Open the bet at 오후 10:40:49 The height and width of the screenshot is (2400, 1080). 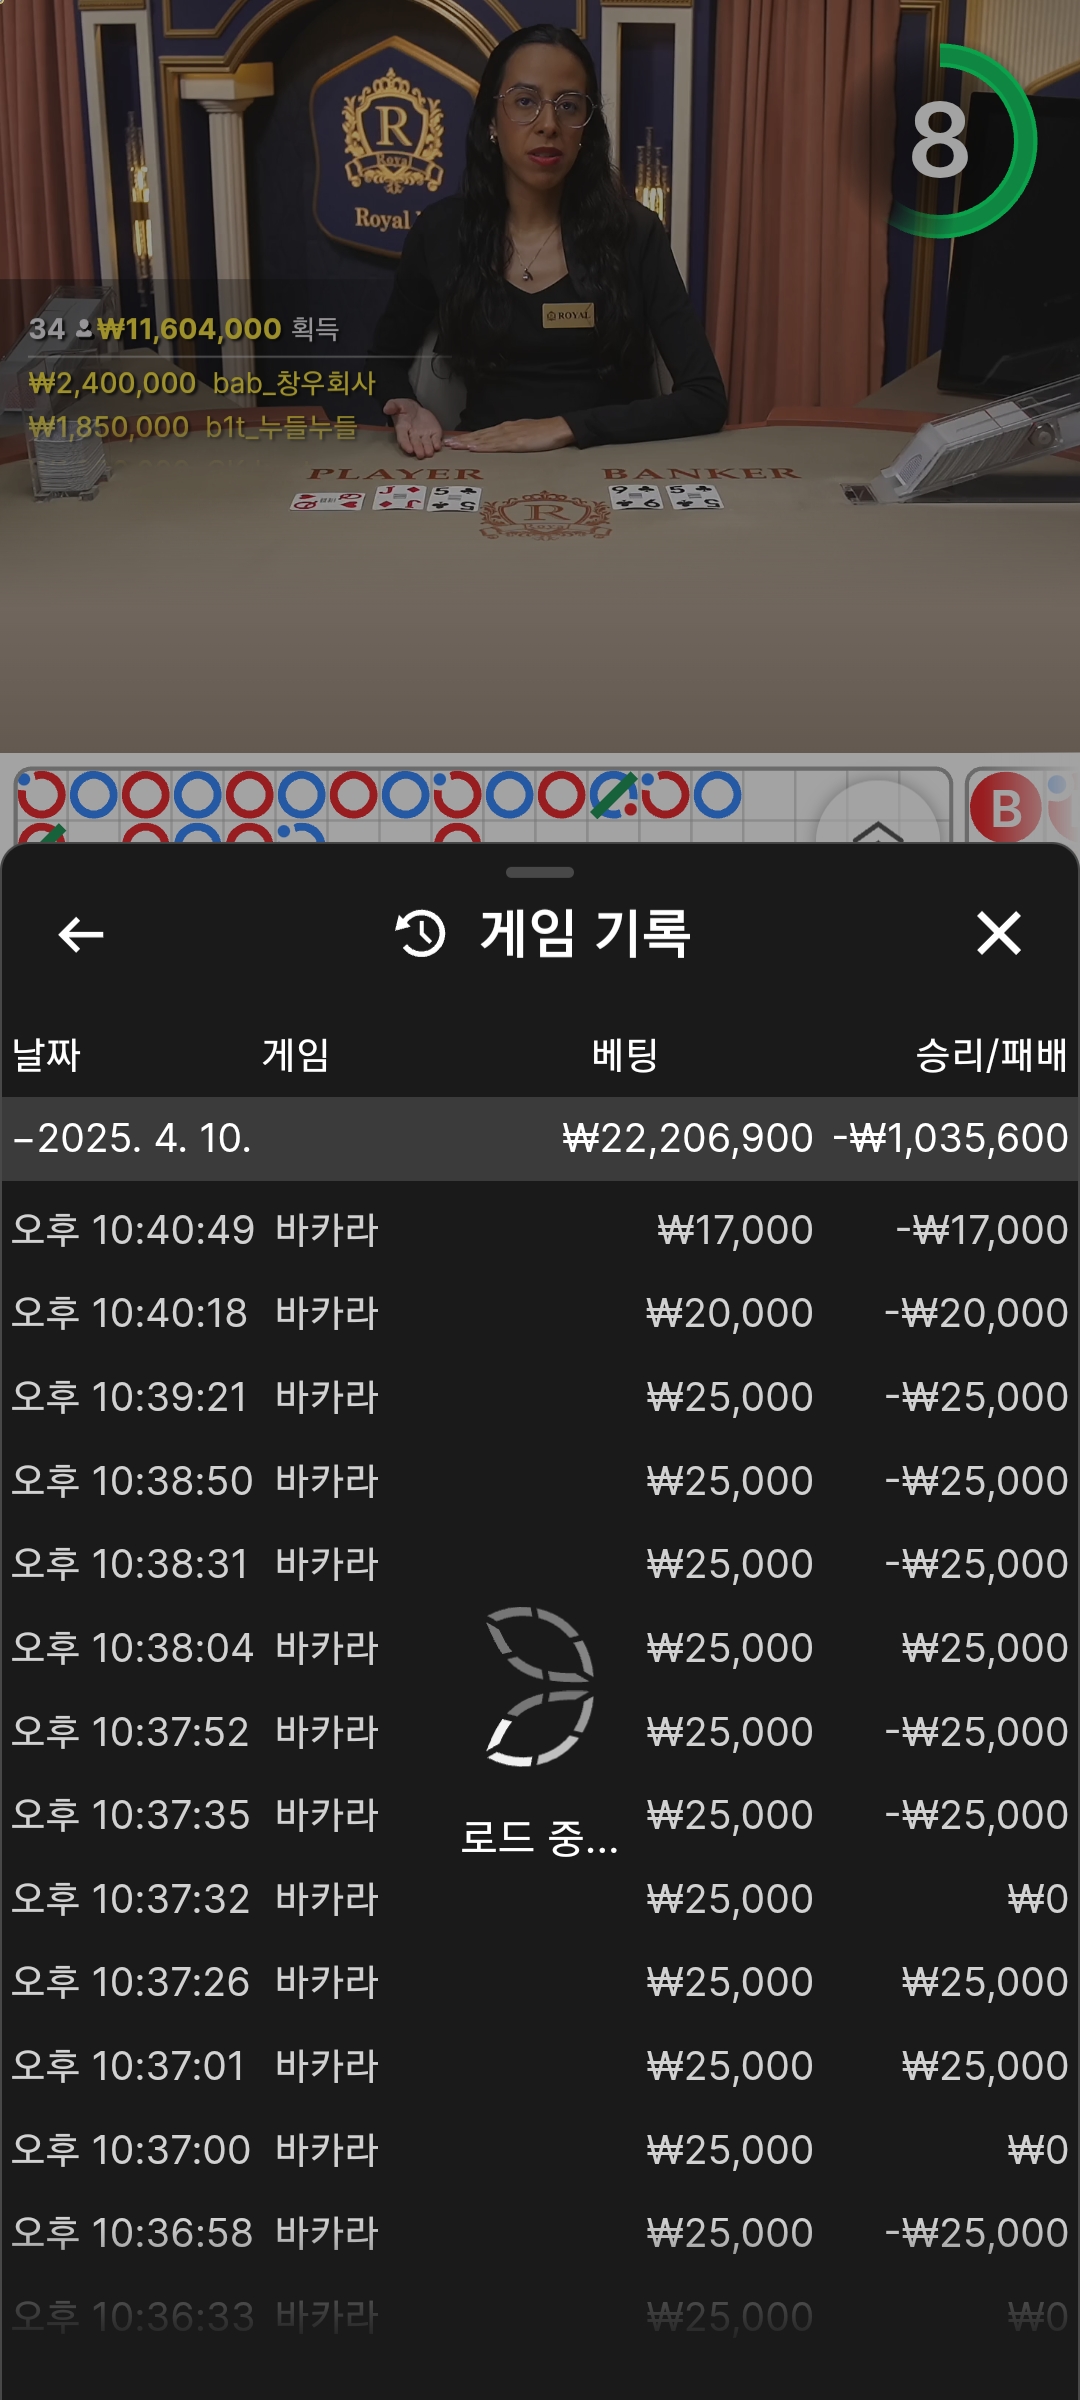(x=540, y=1230)
